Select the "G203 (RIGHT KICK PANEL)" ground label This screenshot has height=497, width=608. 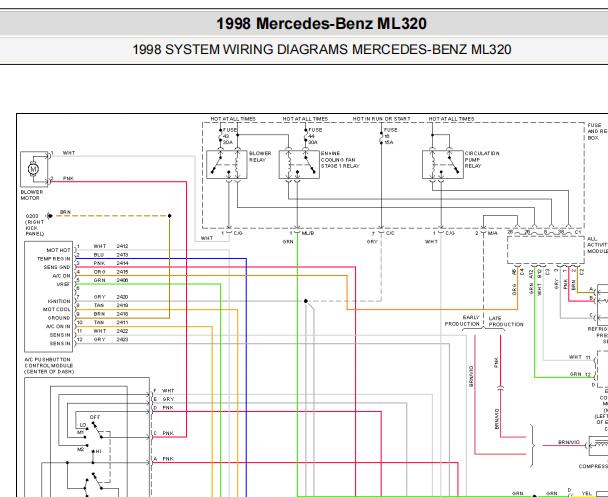35,225
